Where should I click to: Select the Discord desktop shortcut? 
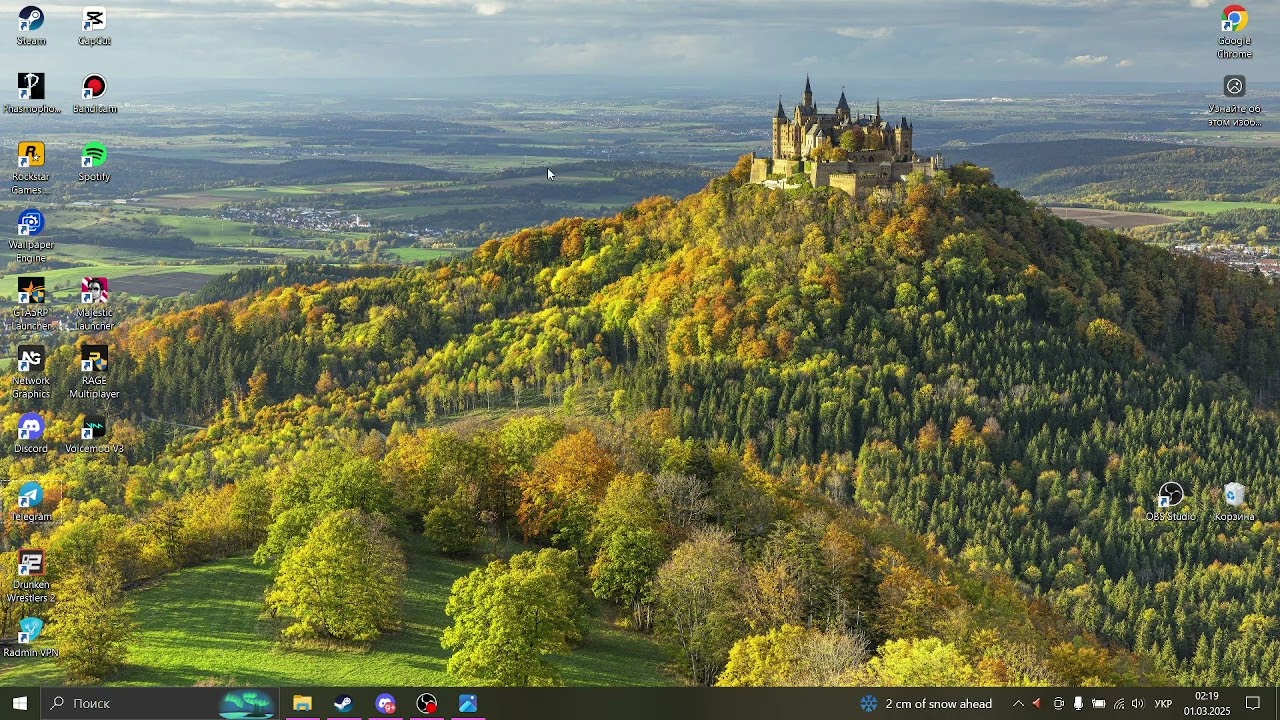[x=31, y=433]
